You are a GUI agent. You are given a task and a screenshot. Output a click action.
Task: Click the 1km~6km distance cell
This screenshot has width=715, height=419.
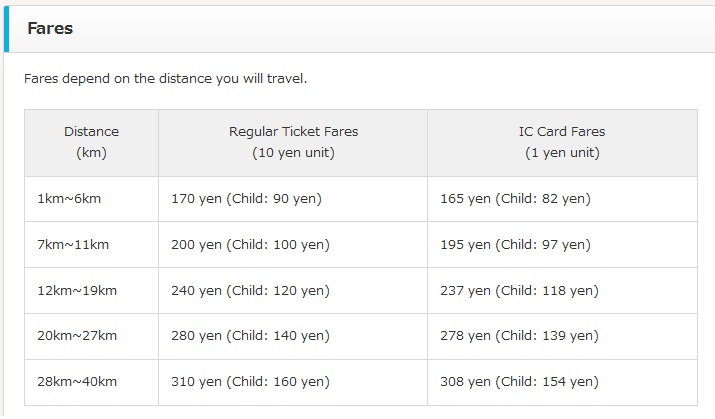(x=69, y=199)
